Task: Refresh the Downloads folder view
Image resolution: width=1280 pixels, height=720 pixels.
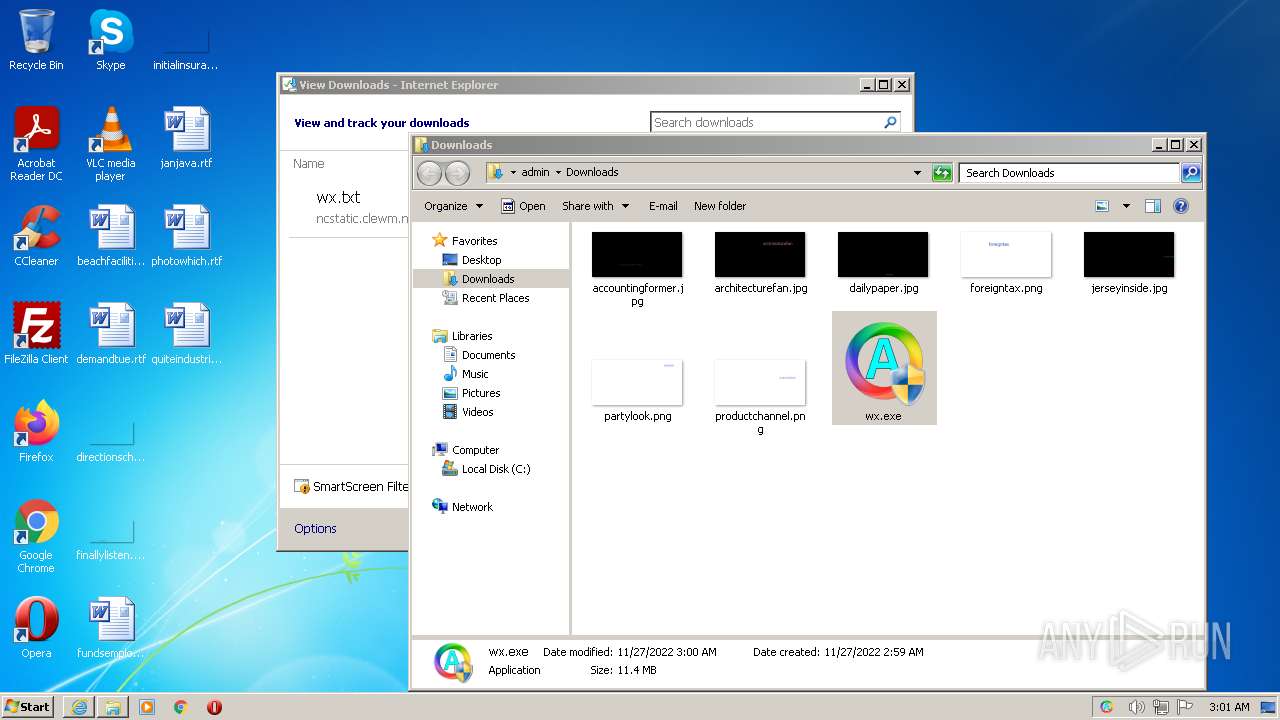Action: 942,173
